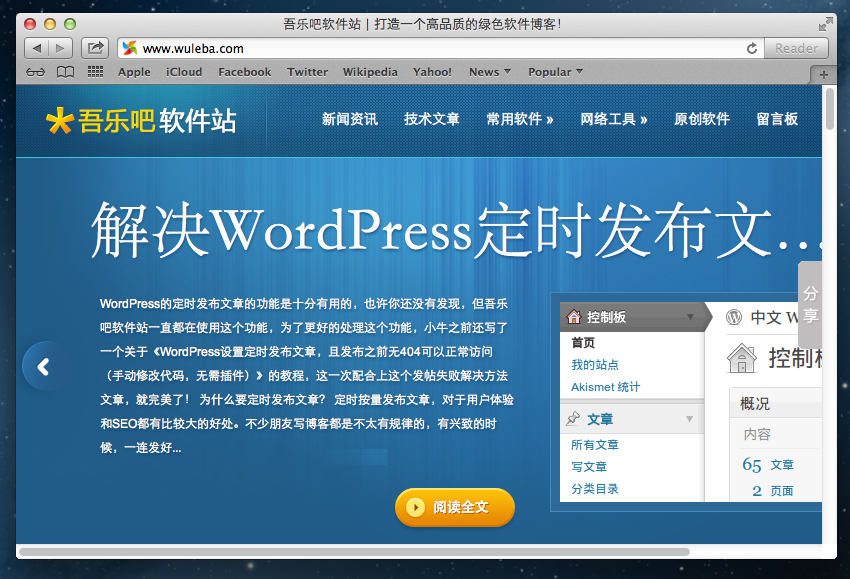
Task: Add a new tab with the plus button
Action: click(823, 75)
